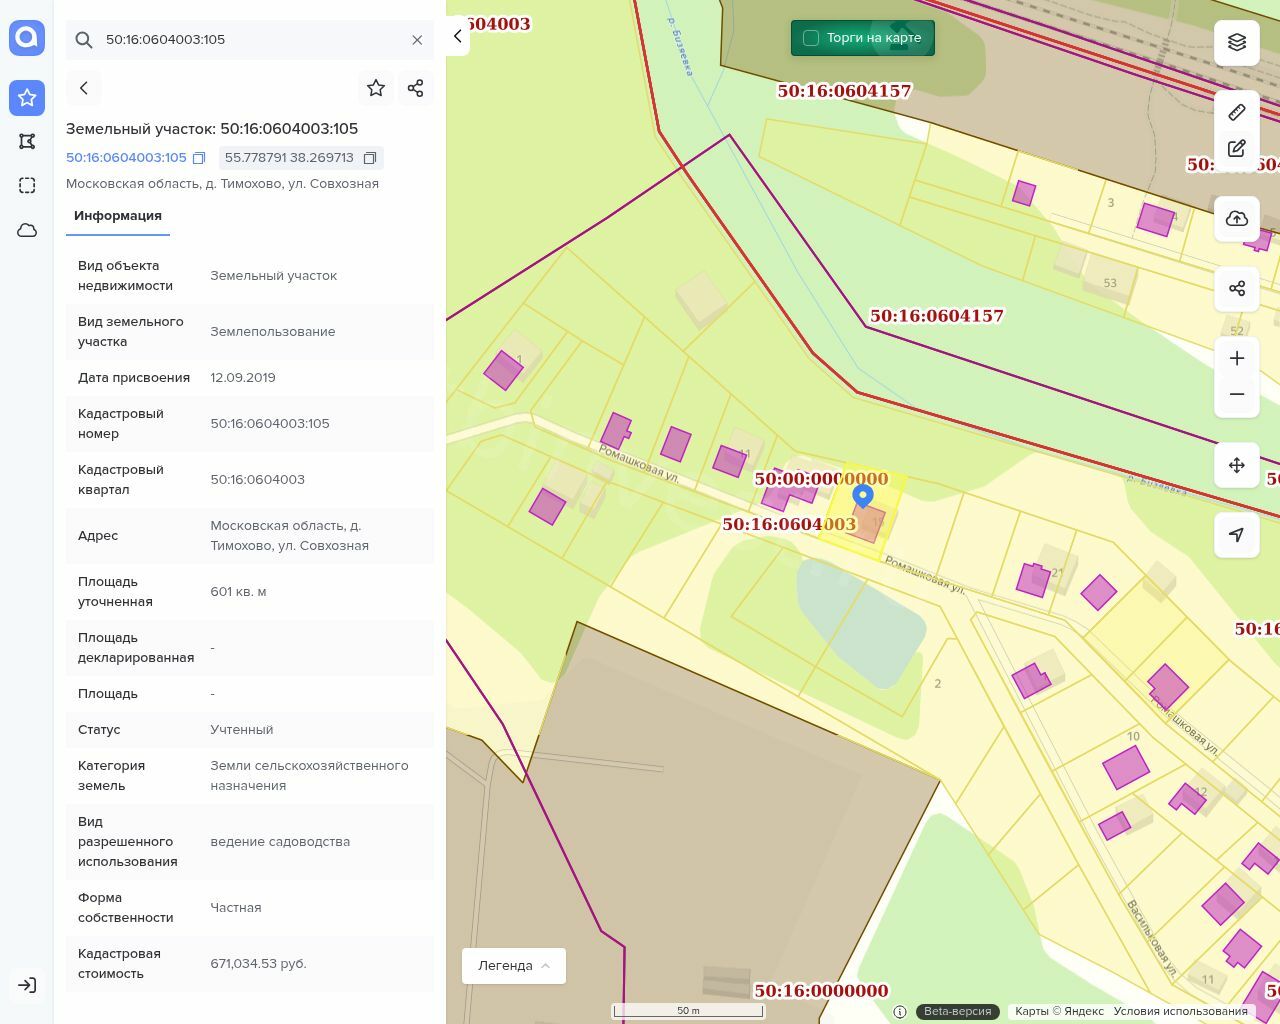
Task: Enable the Торги на карте checkbox
Action: [x=811, y=38]
